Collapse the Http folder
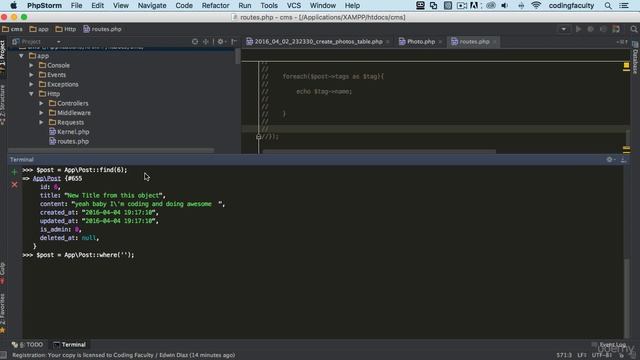The height and width of the screenshot is (360, 640). click(31, 94)
